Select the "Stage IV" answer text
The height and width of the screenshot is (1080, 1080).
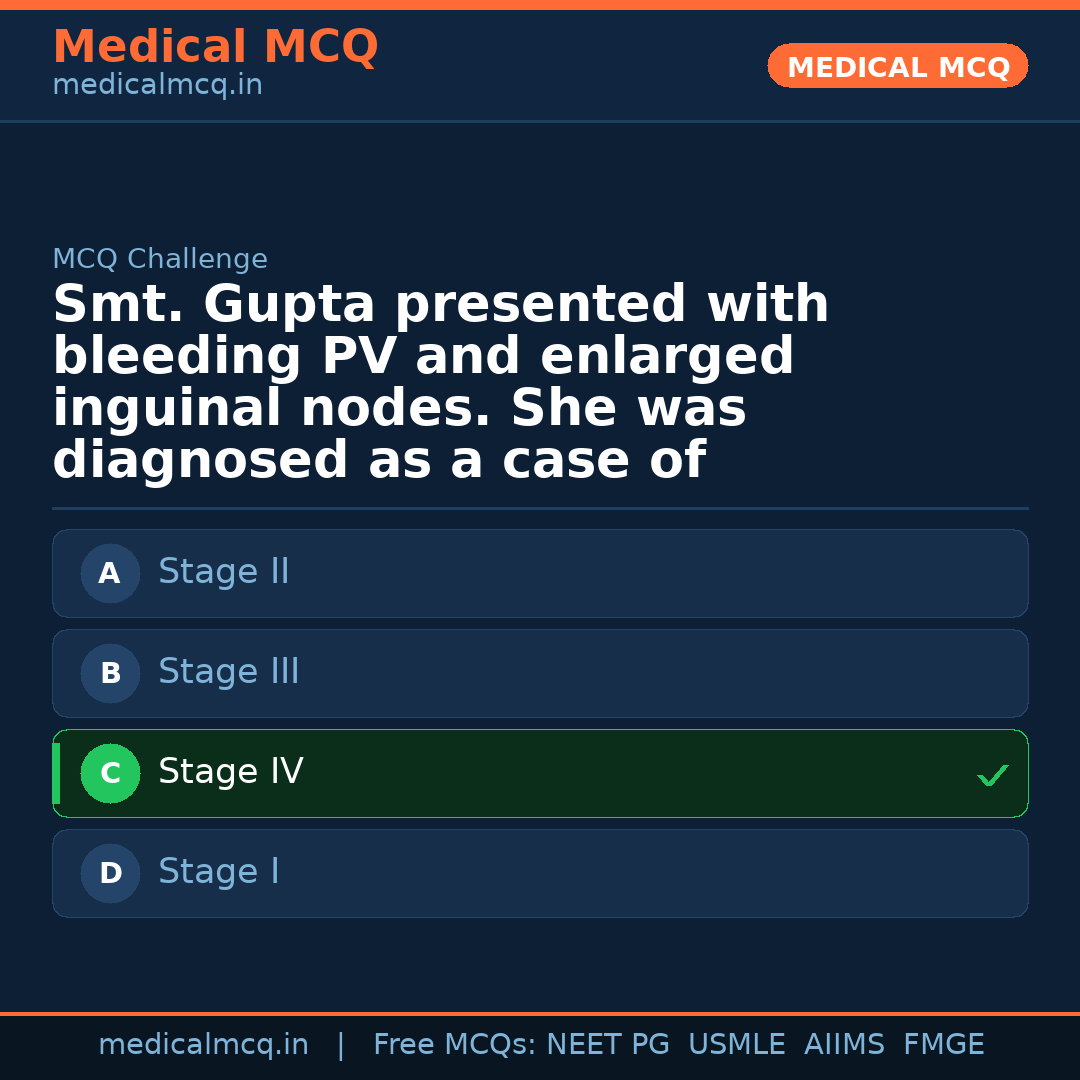coord(230,772)
